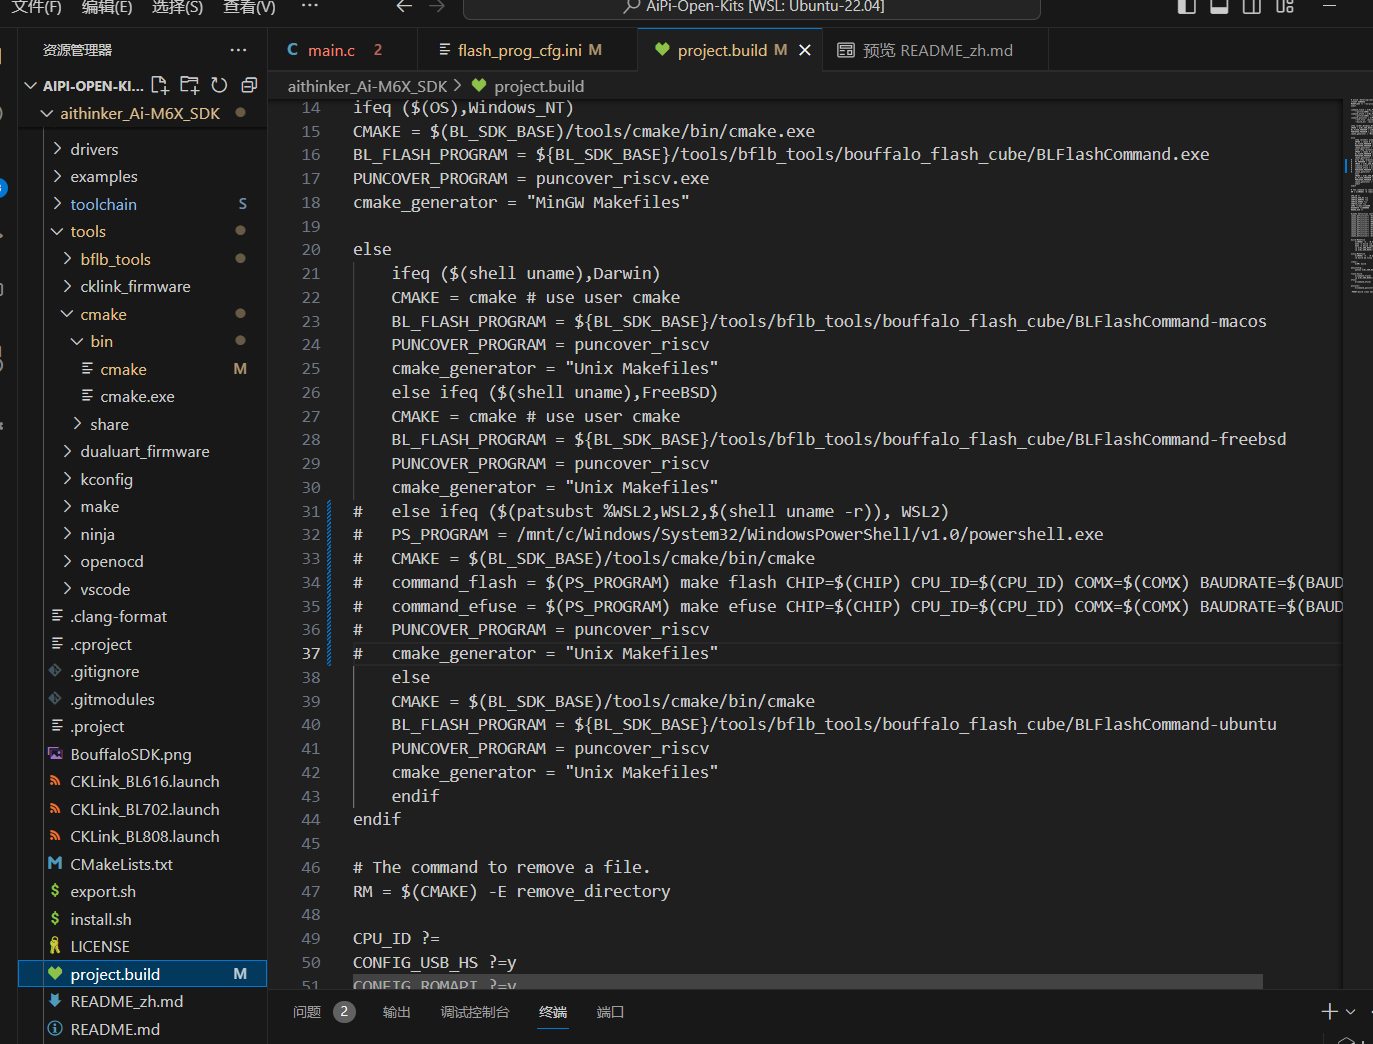The image size is (1373, 1044).
Task: Expand the share folder
Action: 77,424
